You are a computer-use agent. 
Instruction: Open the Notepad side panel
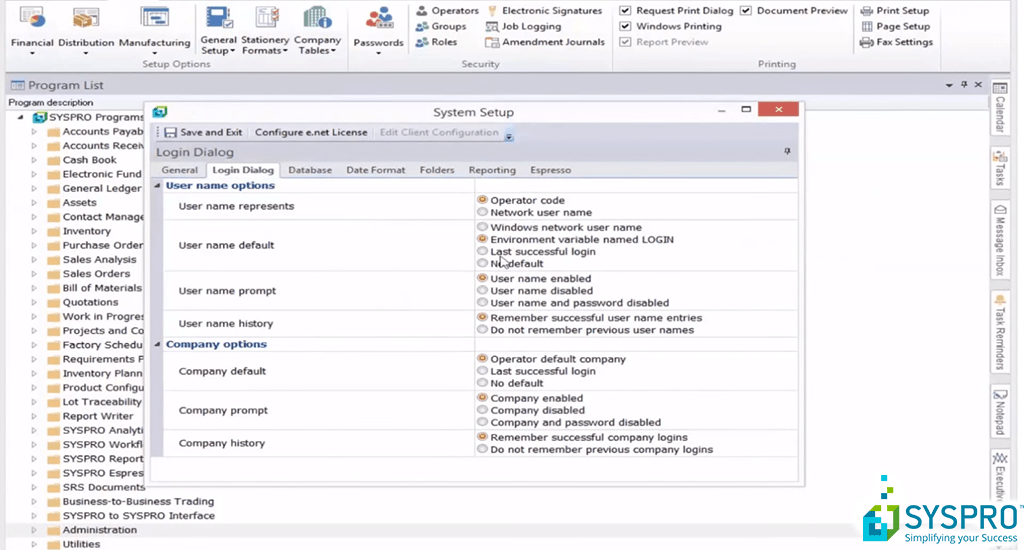(x=1000, y=413)
